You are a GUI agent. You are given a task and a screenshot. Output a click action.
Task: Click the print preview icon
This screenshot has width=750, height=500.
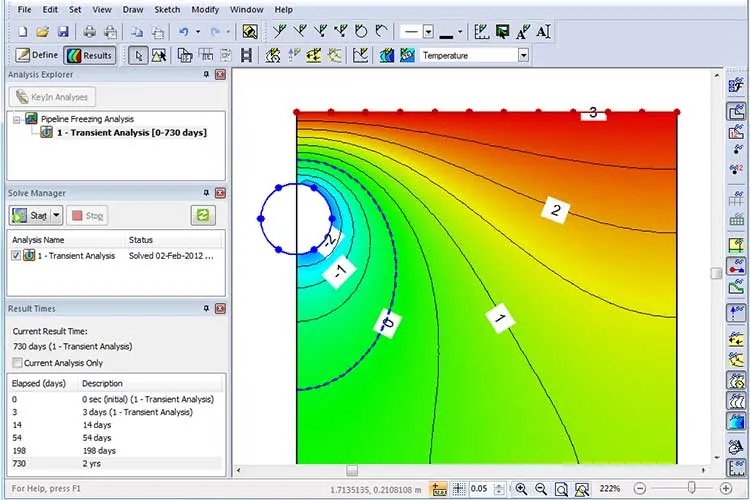[x=110, y=32]
